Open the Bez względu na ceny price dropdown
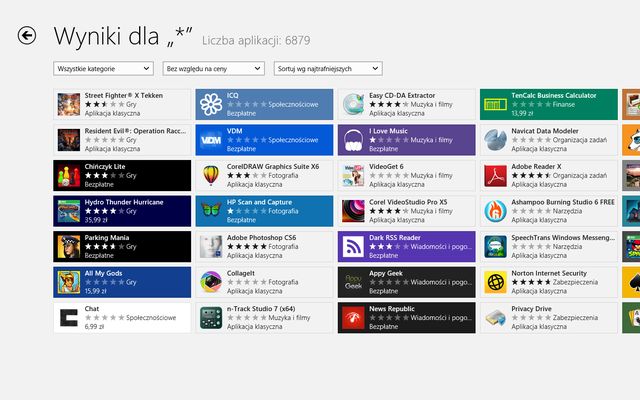Screen dimensions: 640x400 [x=213, y=69]
